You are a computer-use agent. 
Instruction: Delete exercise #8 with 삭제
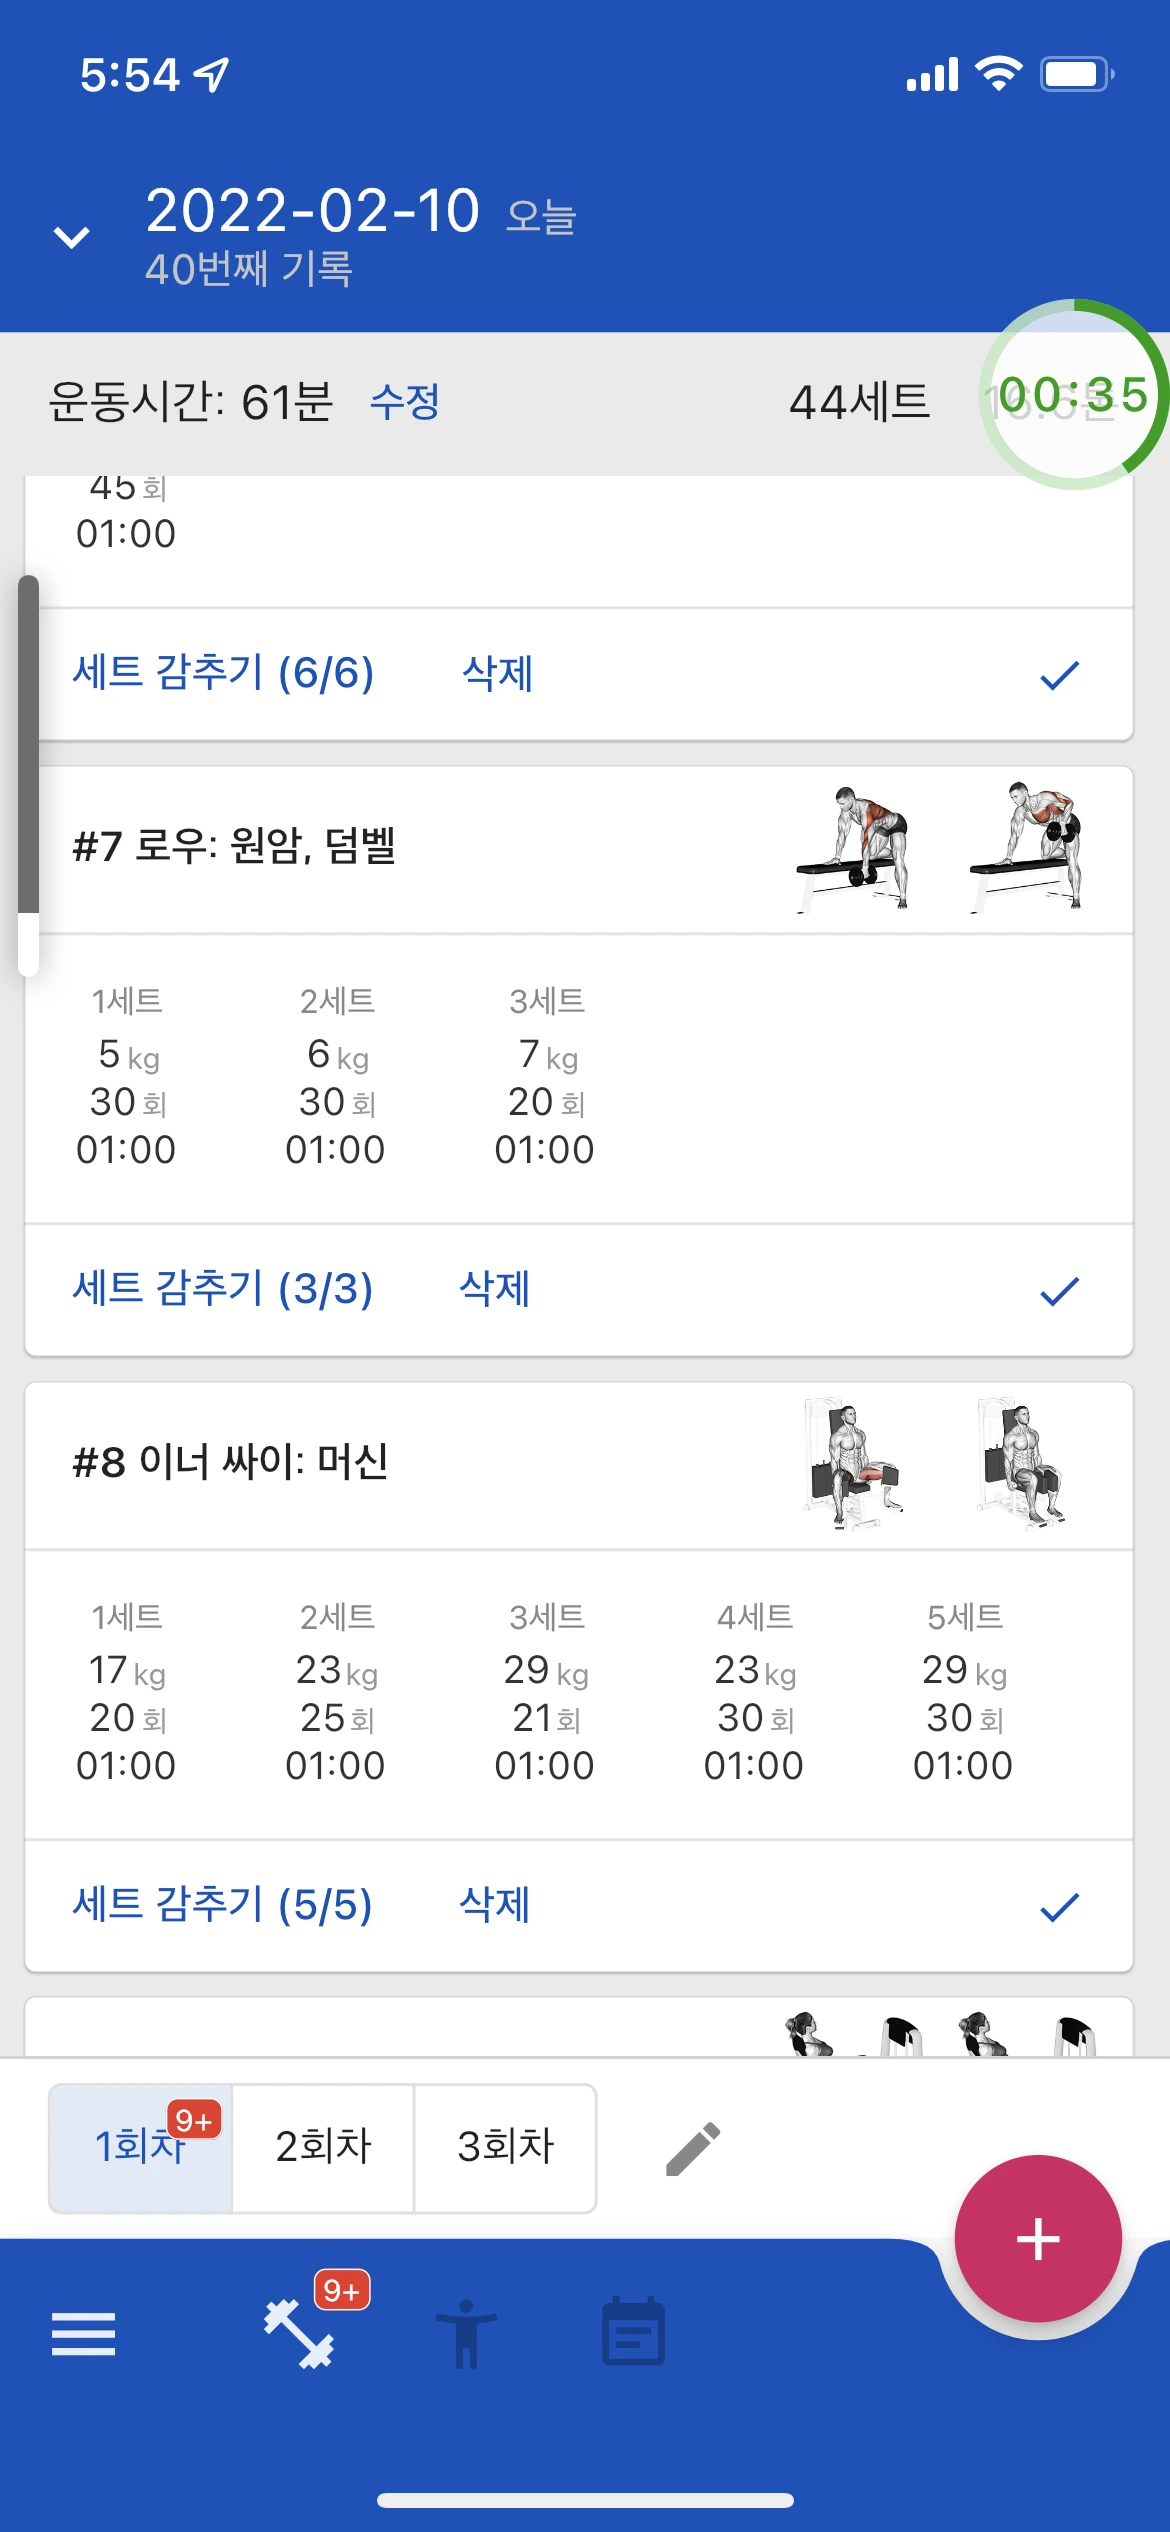[494, 1904]
